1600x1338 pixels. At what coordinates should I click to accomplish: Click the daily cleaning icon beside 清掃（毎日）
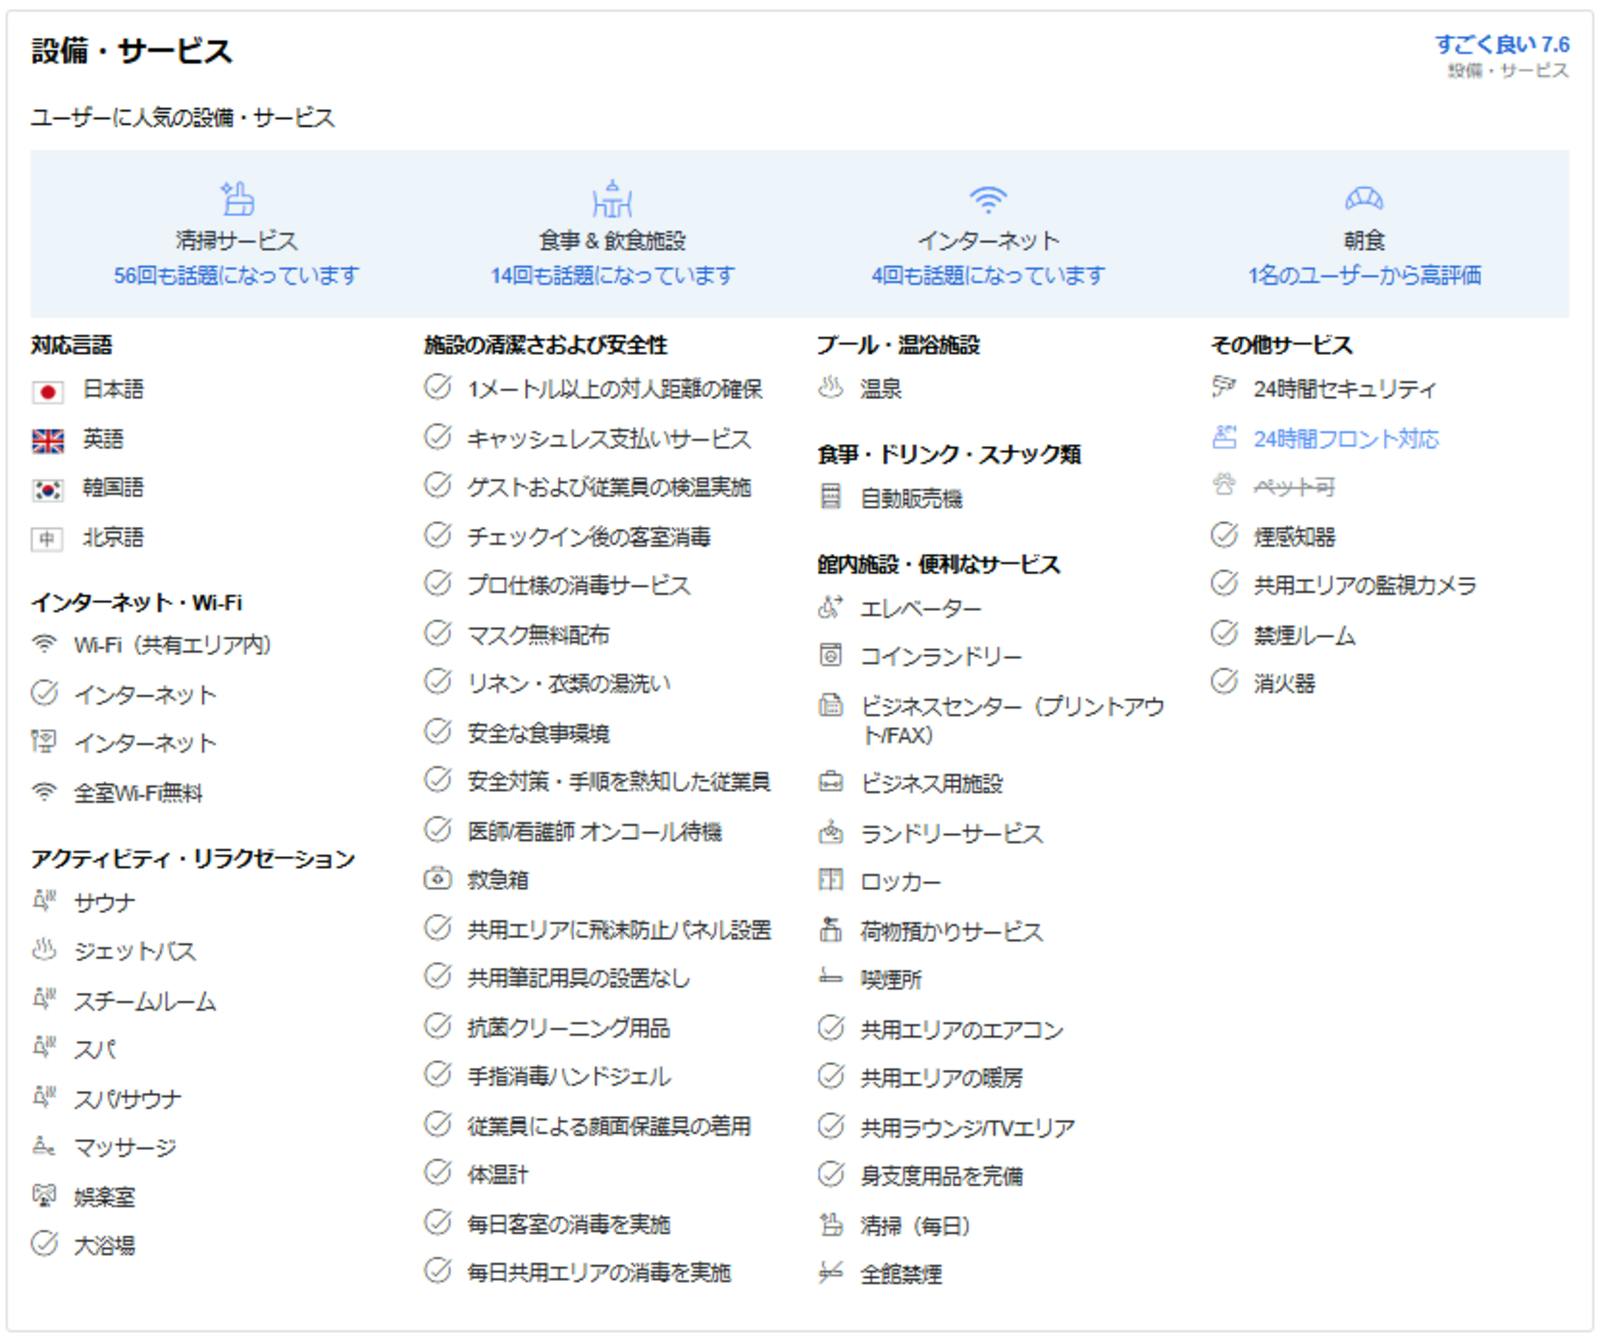click(x=831, y=1224)
